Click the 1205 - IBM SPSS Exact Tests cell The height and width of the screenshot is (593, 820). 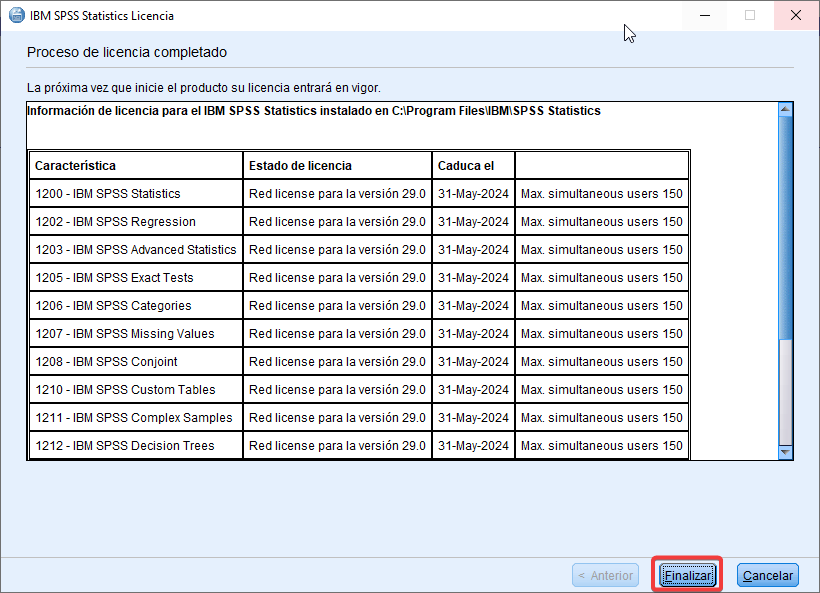click(114, 278)
